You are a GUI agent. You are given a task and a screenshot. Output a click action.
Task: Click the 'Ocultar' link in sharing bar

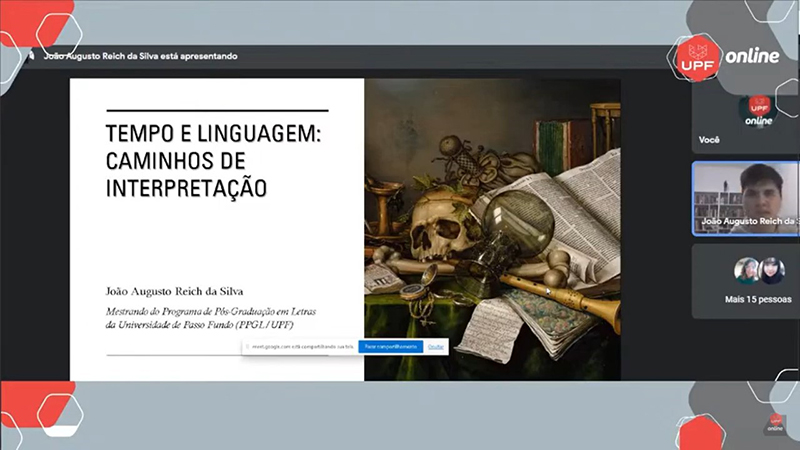pyautogui.click(x=436, y=346)
